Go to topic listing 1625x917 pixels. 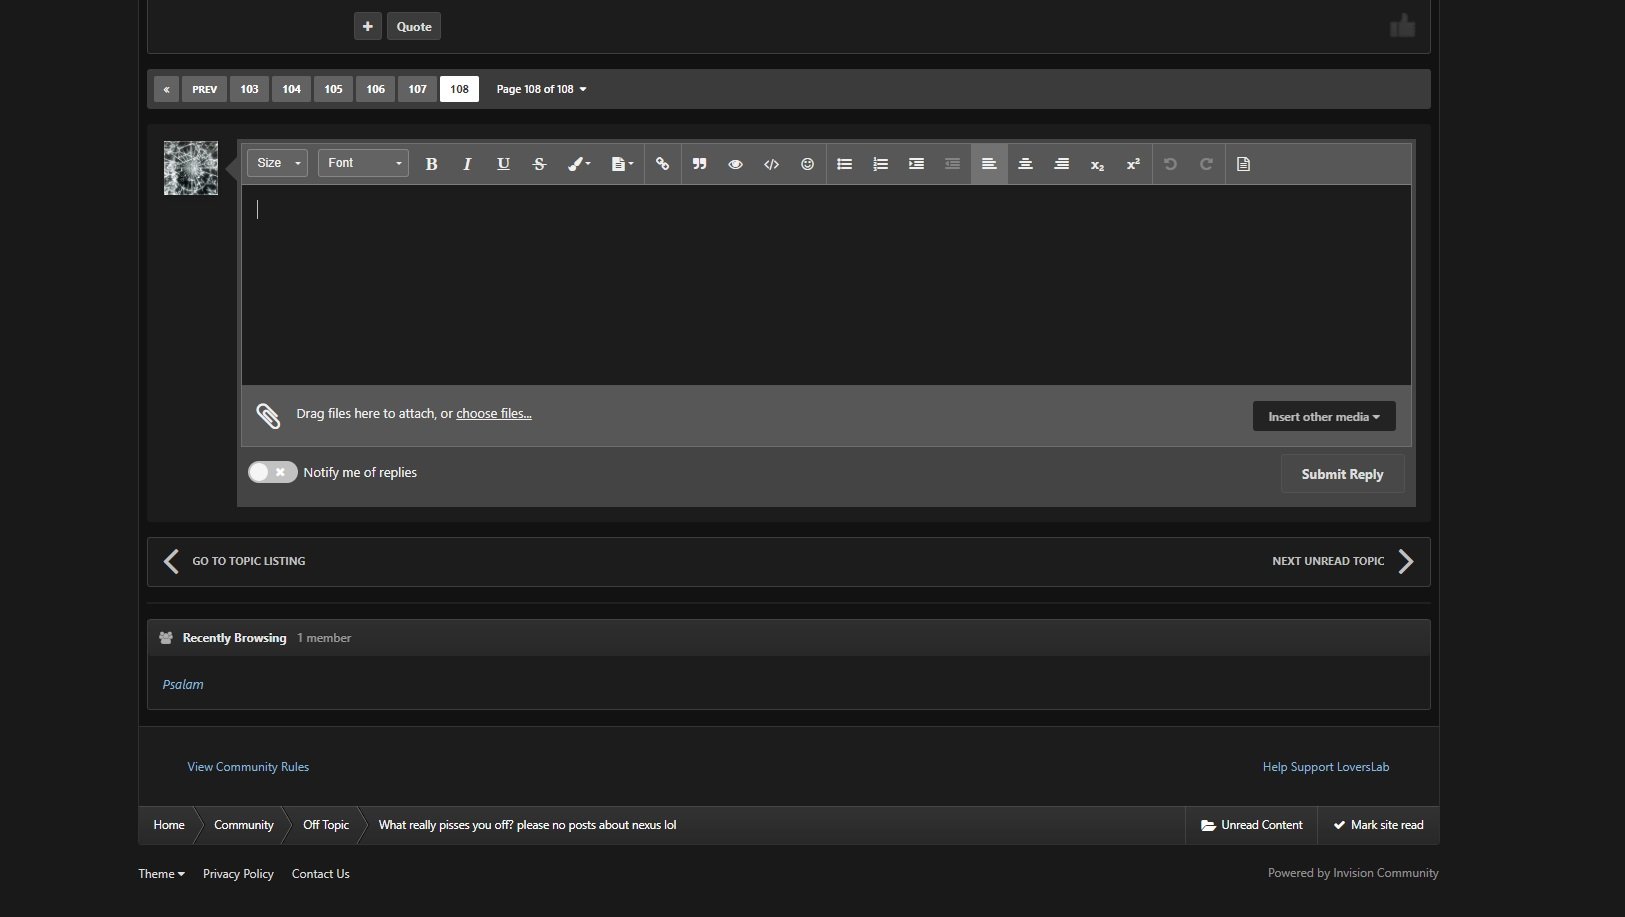pyautogui.click(x=235, y=561)
